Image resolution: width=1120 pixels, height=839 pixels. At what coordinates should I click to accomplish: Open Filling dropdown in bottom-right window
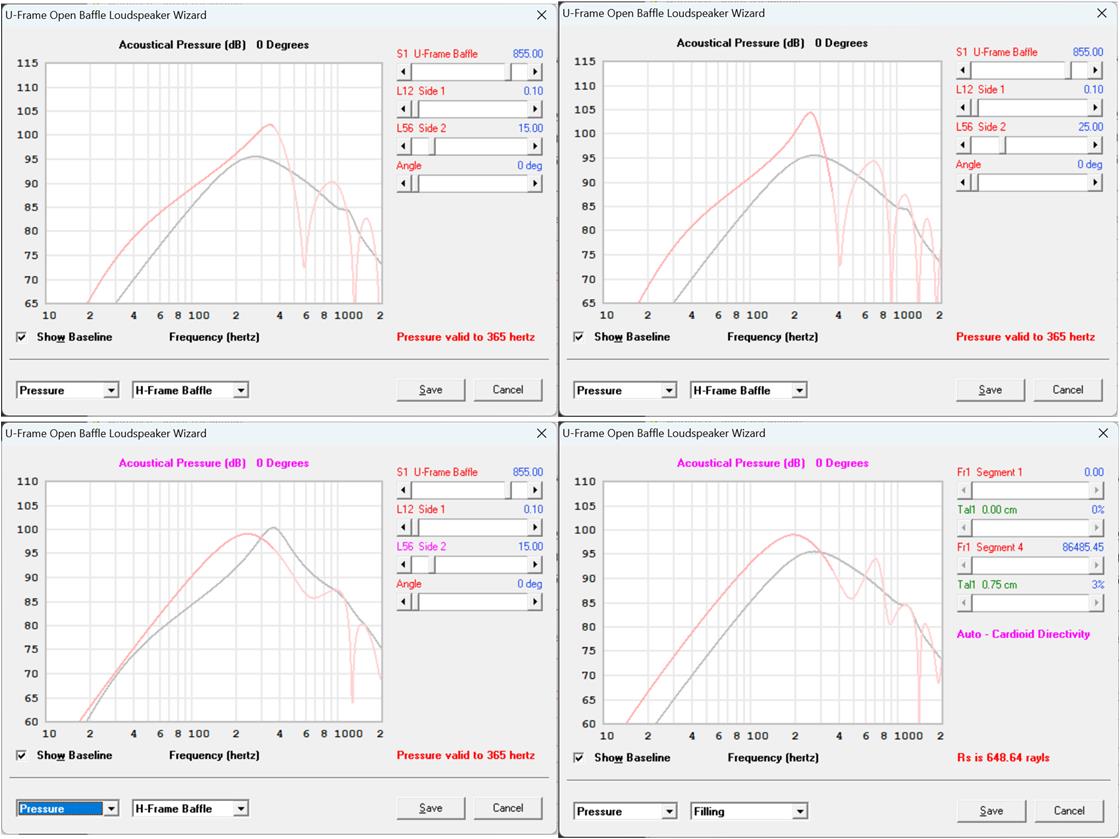pyautogui.click(x=799, y=812)
